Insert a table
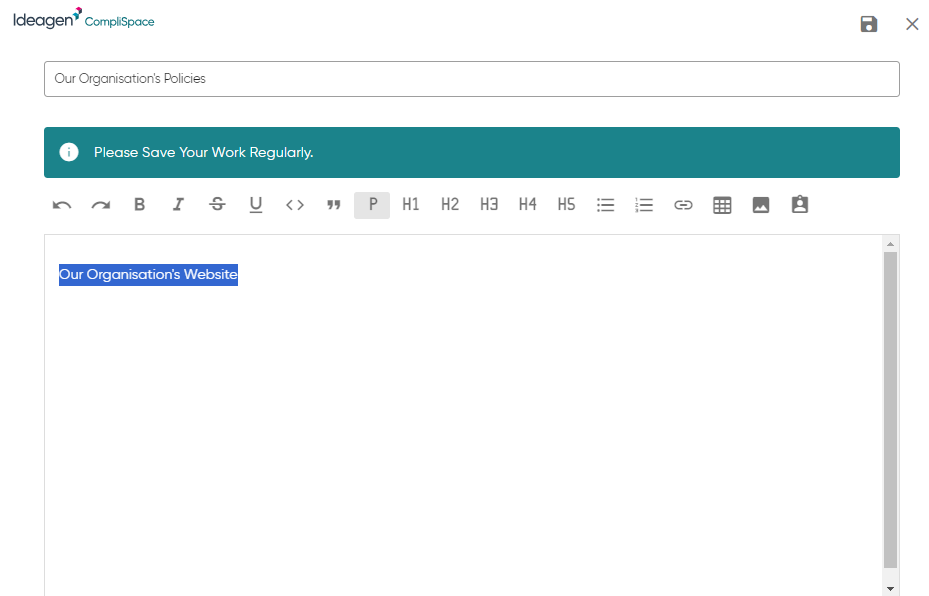 click(722, 205)
